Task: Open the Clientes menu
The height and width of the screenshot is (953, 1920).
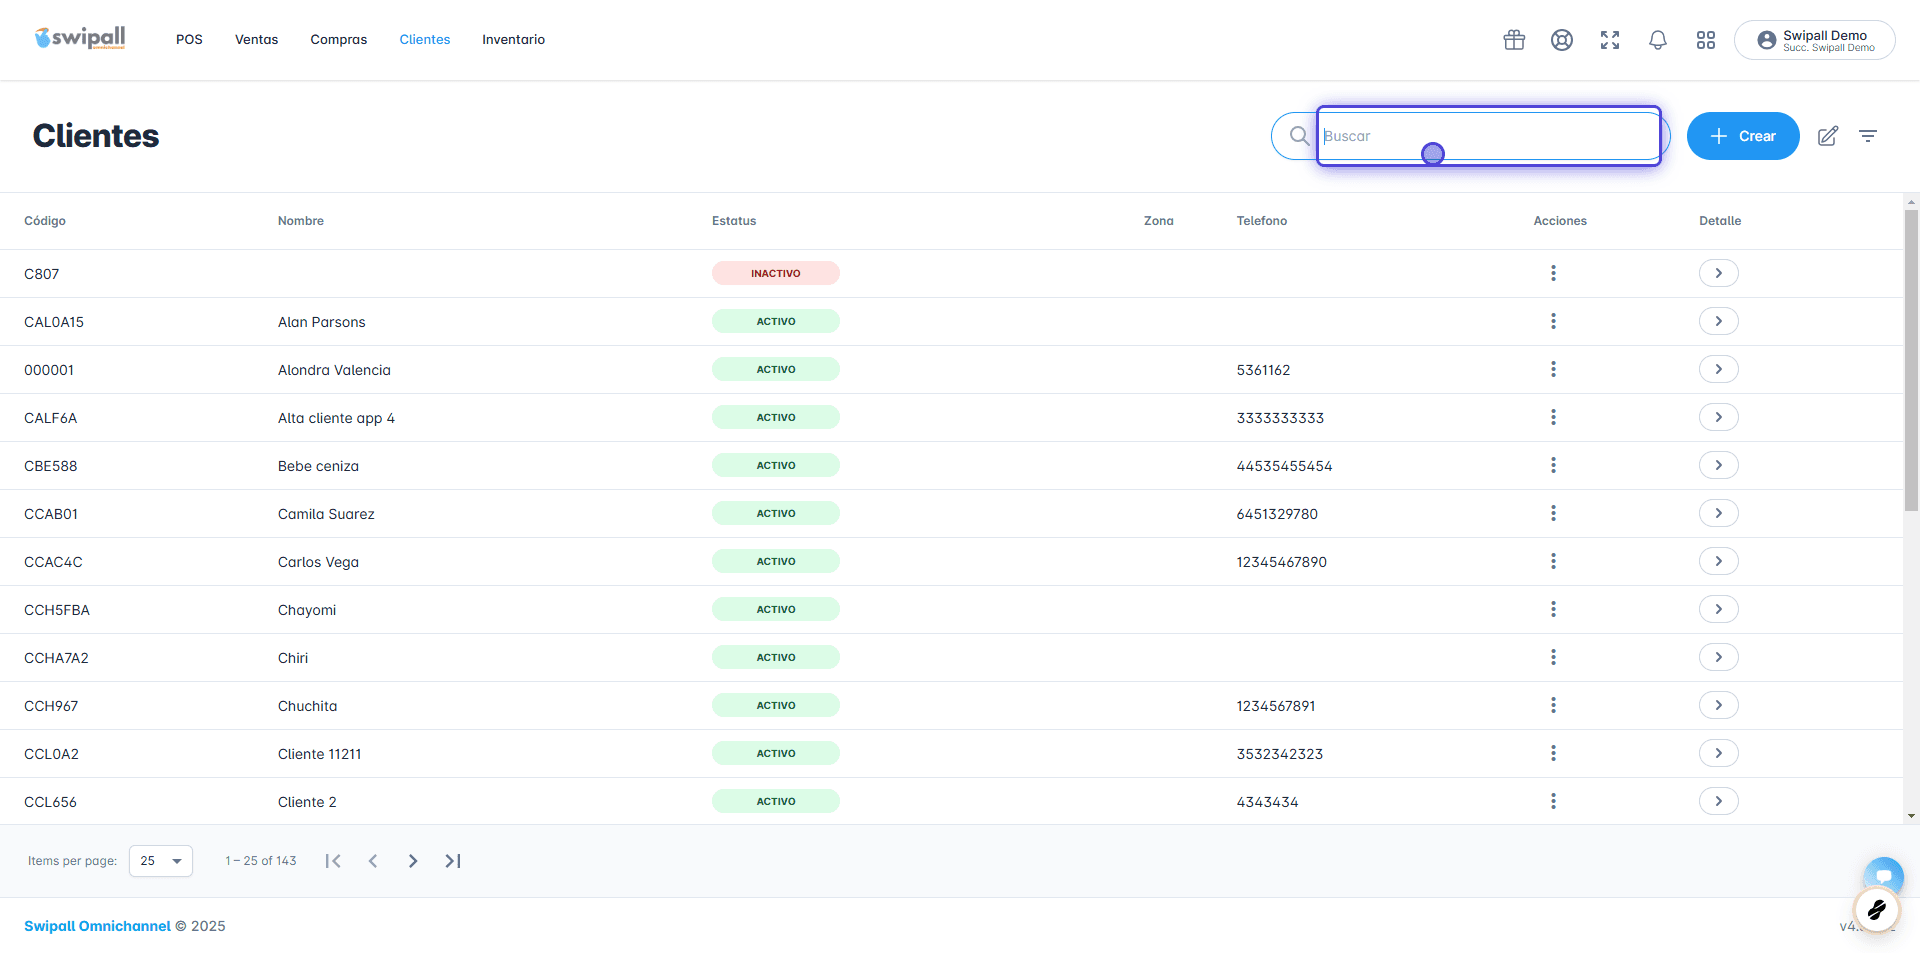Action: (425, 40)
